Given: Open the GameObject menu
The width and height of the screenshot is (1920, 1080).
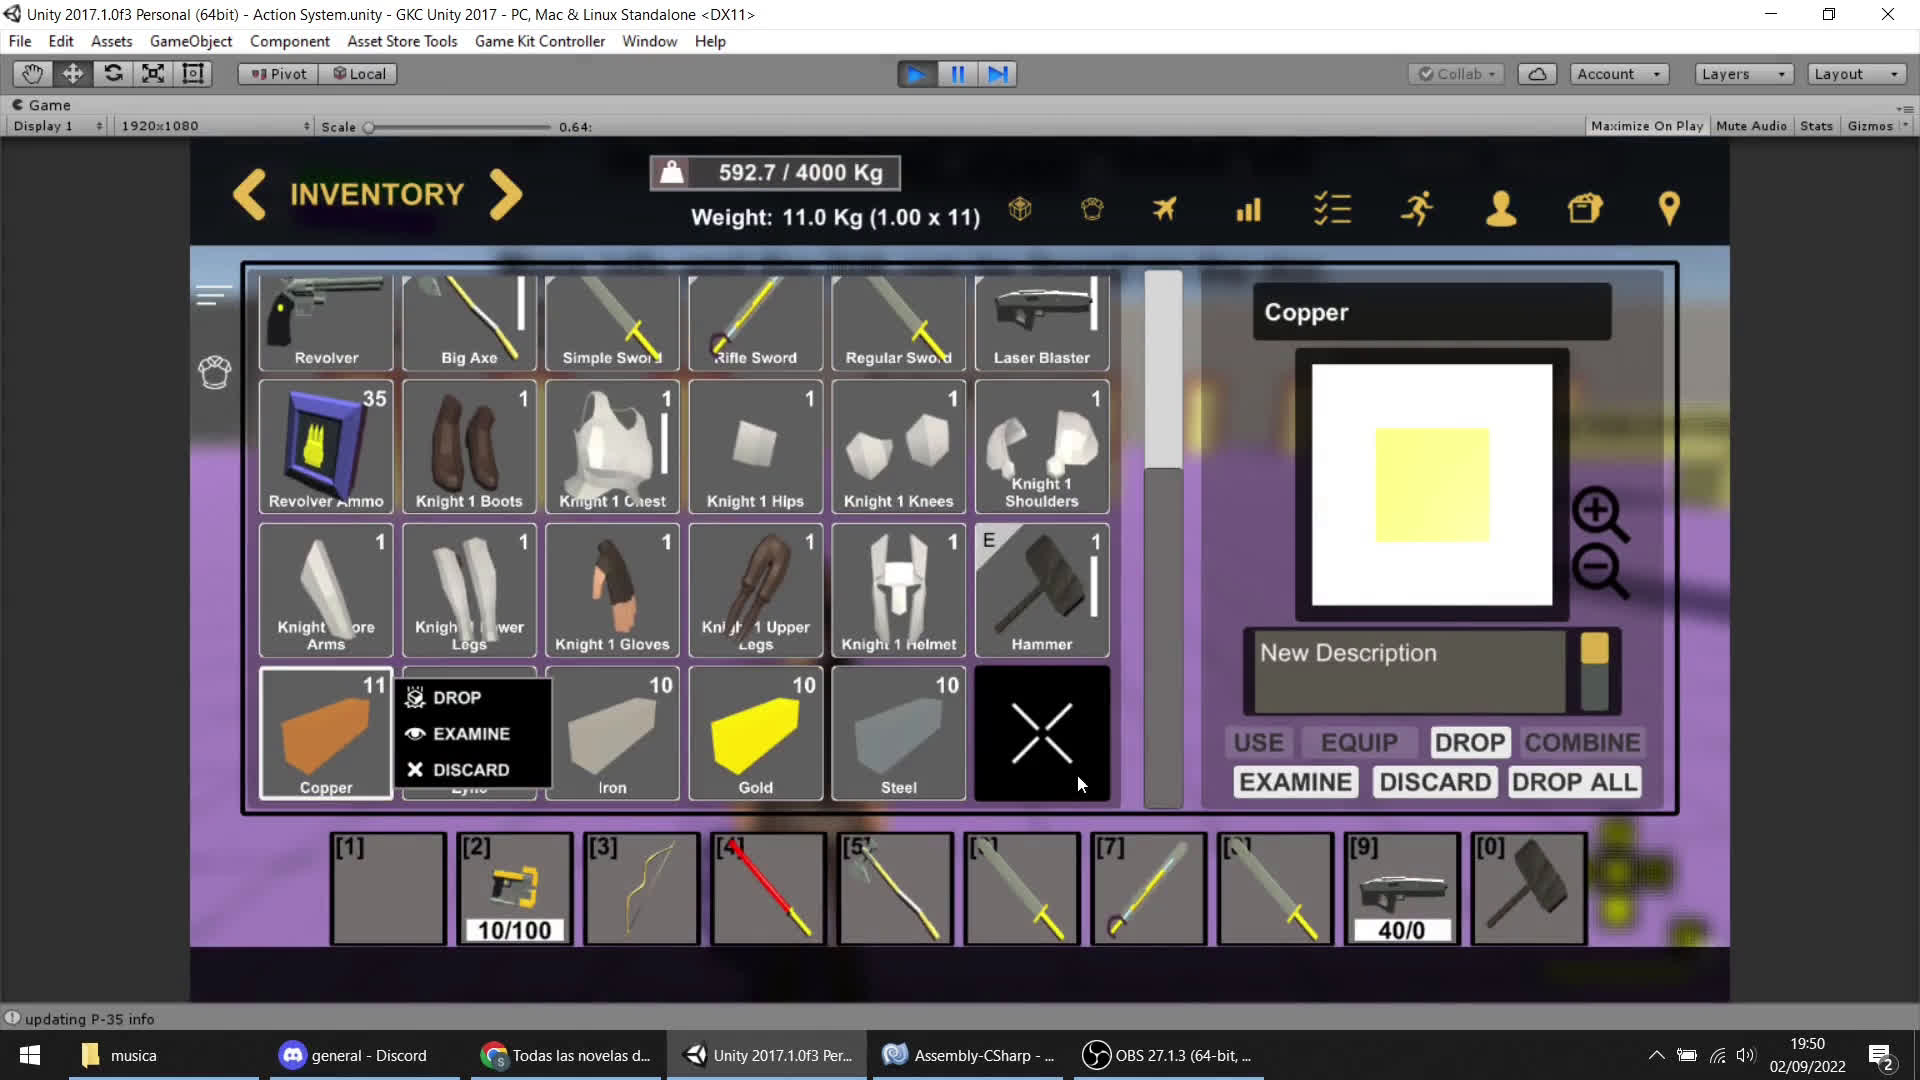Looking at the screenshot, I should click(x=191, y=41).
